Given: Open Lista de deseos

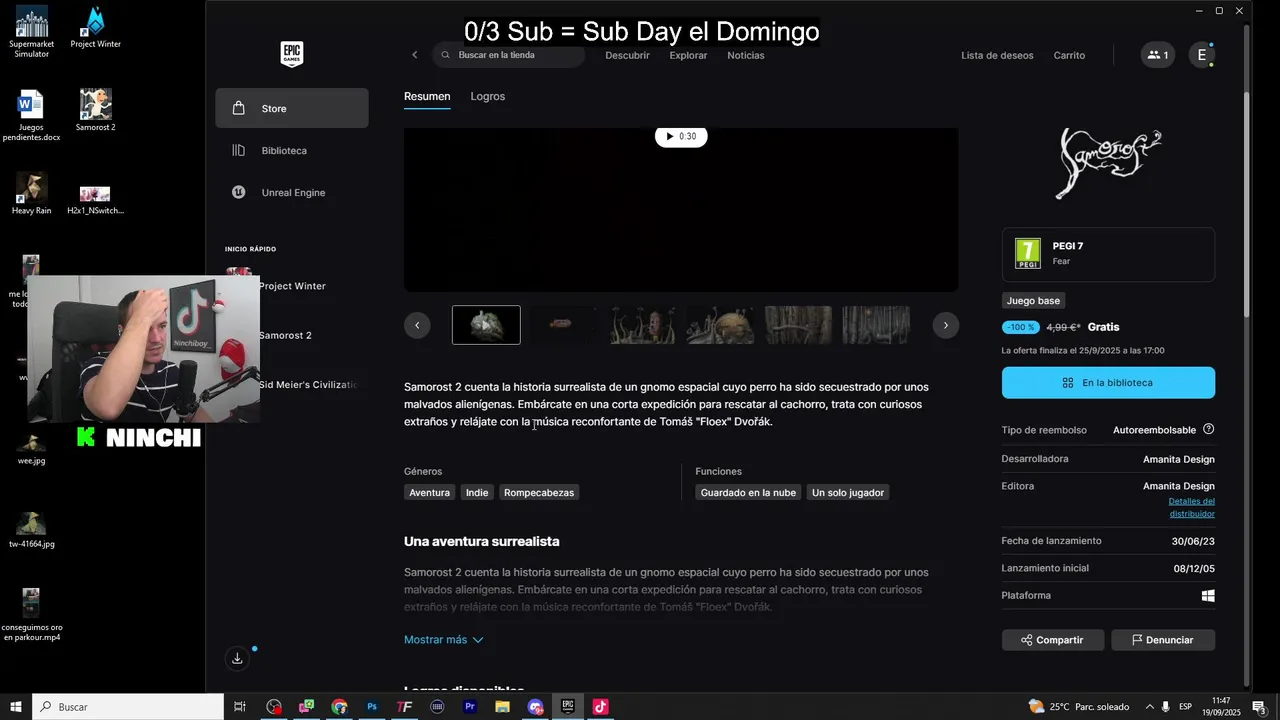Looking at the screenshot, I should [997, 55].
